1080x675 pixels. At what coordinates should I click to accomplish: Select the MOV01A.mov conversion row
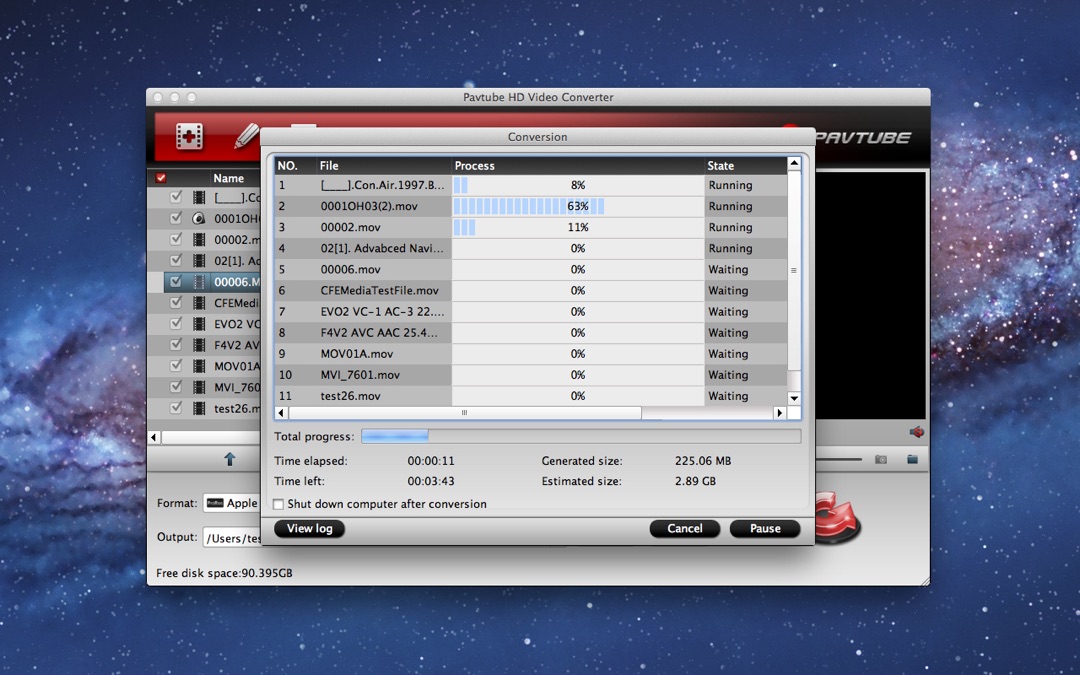tap(530, 353)
